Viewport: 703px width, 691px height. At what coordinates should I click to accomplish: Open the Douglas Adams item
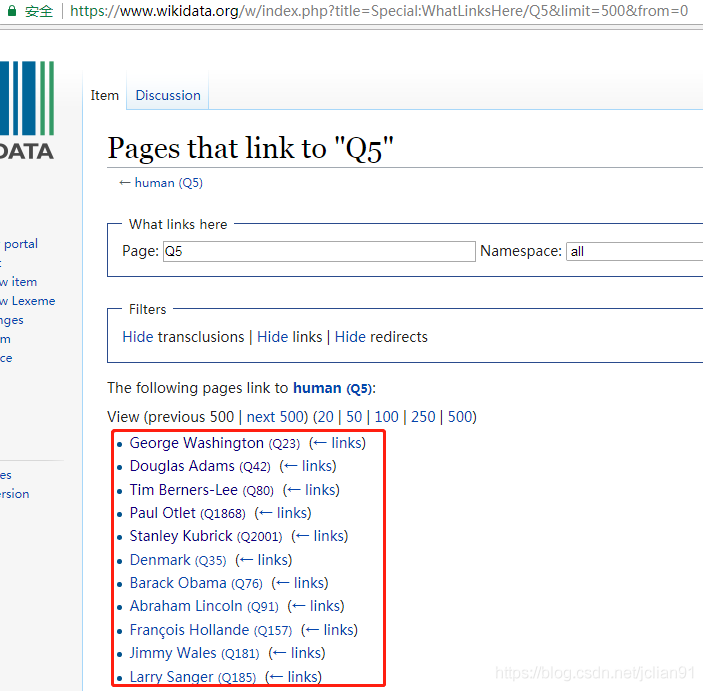(182, 466)
